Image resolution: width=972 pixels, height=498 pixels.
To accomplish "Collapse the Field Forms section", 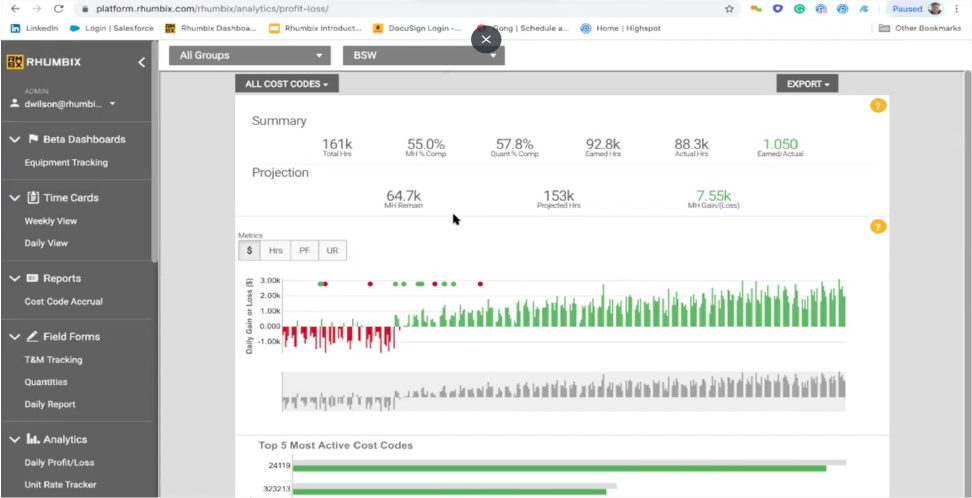I will tap(14, 337).
